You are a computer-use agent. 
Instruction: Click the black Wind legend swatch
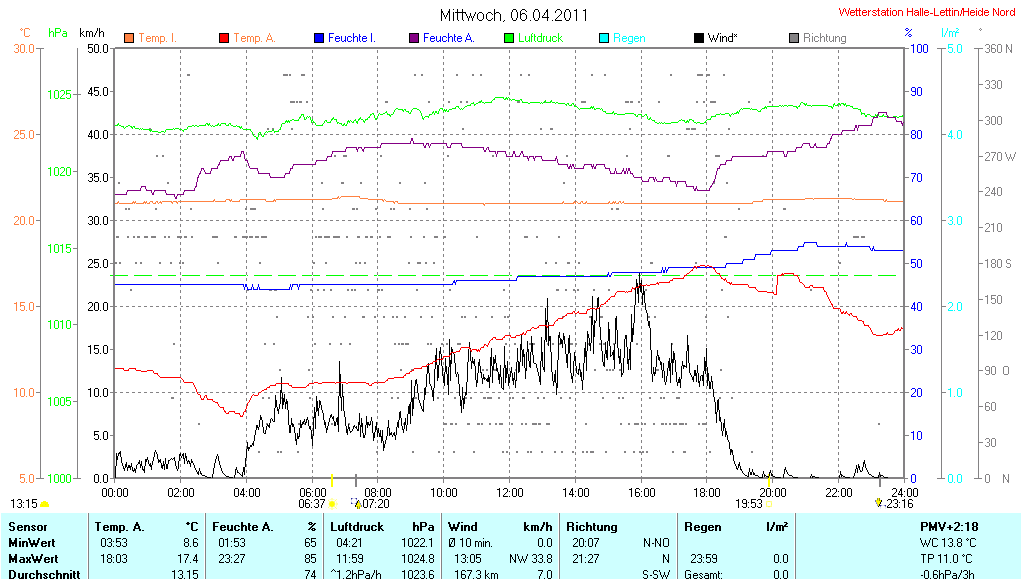(x=698, y=38)
